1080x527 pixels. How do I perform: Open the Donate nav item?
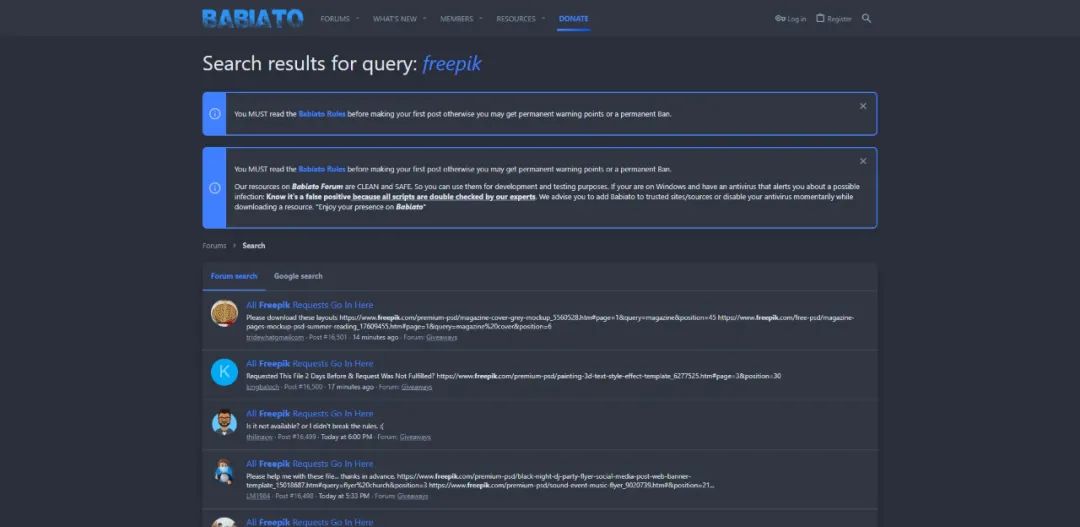pos(574,19)
